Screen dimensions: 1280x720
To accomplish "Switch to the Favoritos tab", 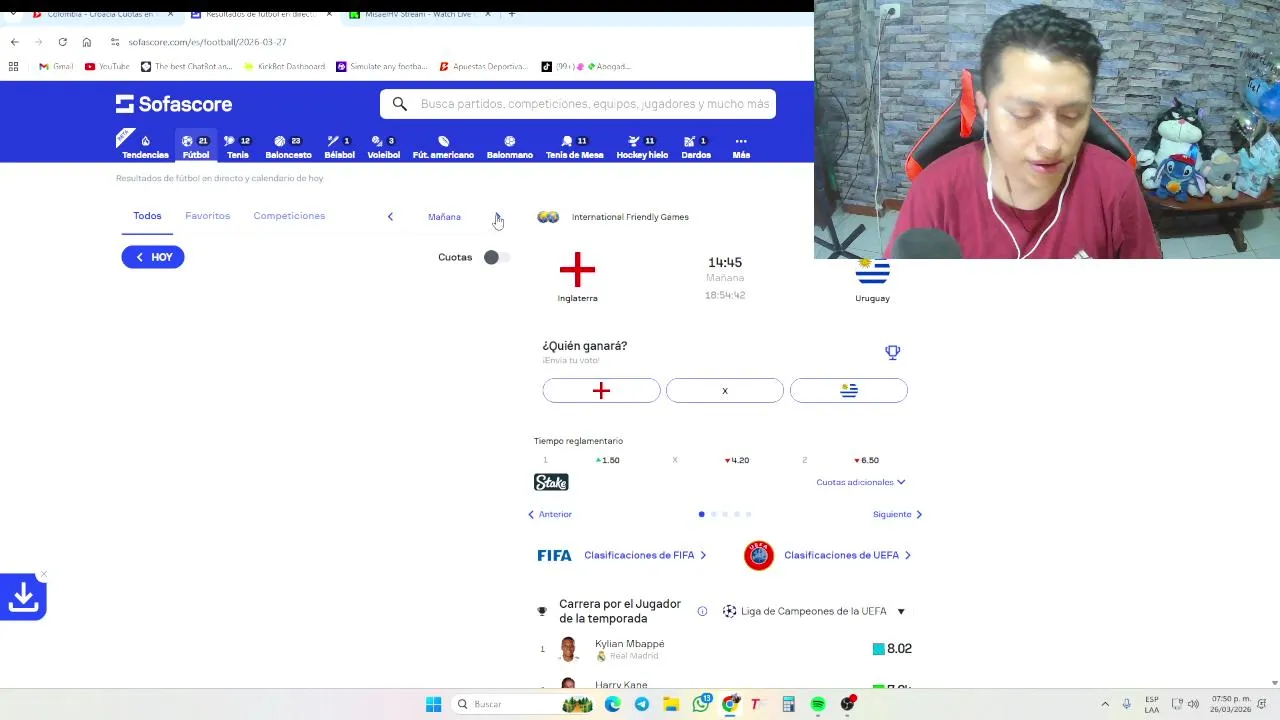I will tap(207, 216).
